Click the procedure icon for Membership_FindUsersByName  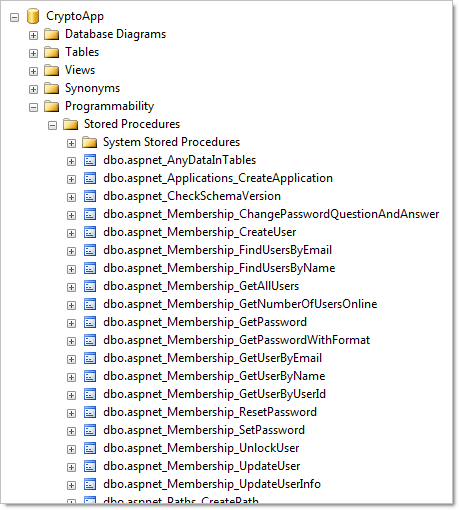pos(90,268)
